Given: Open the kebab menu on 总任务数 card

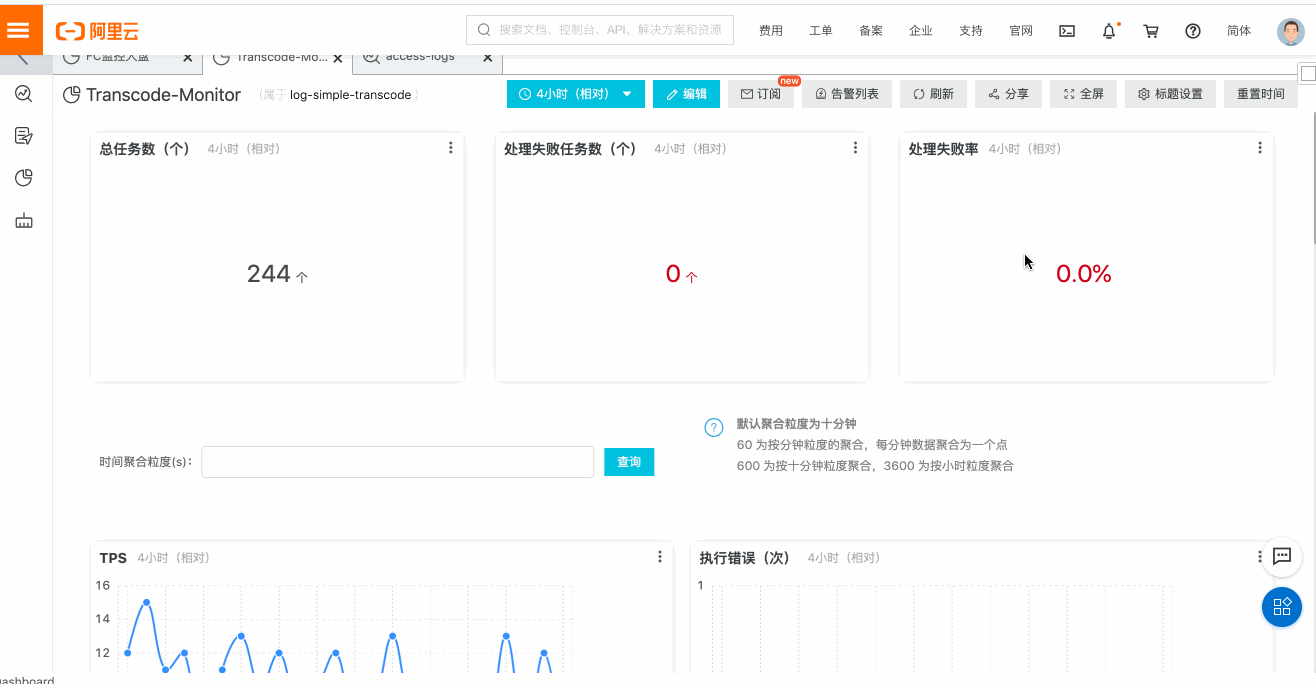Looking at the screenshot, I should click(450, 147).
